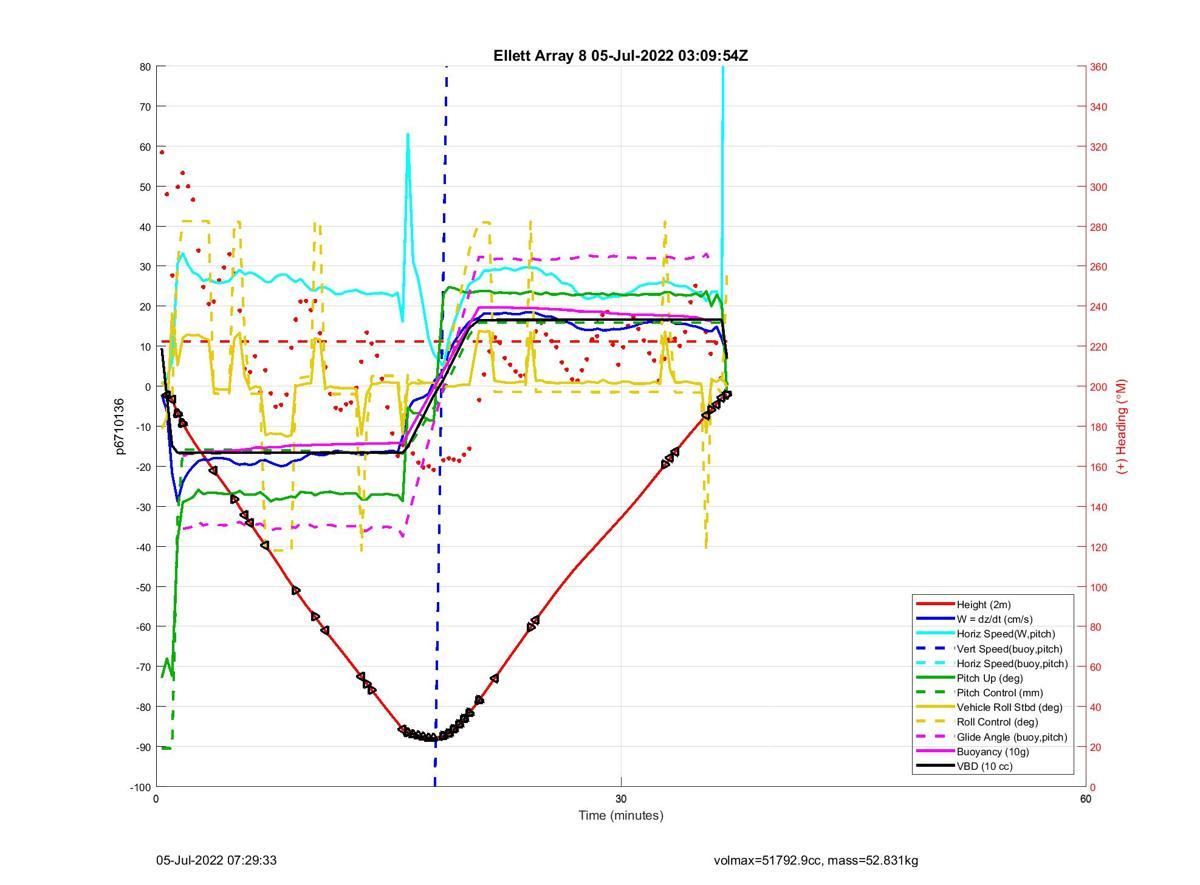The width and height of the screenshot is (1200, 885).
Task: Click the left axis tick label '80'
Action: click(x=145, y=67)
